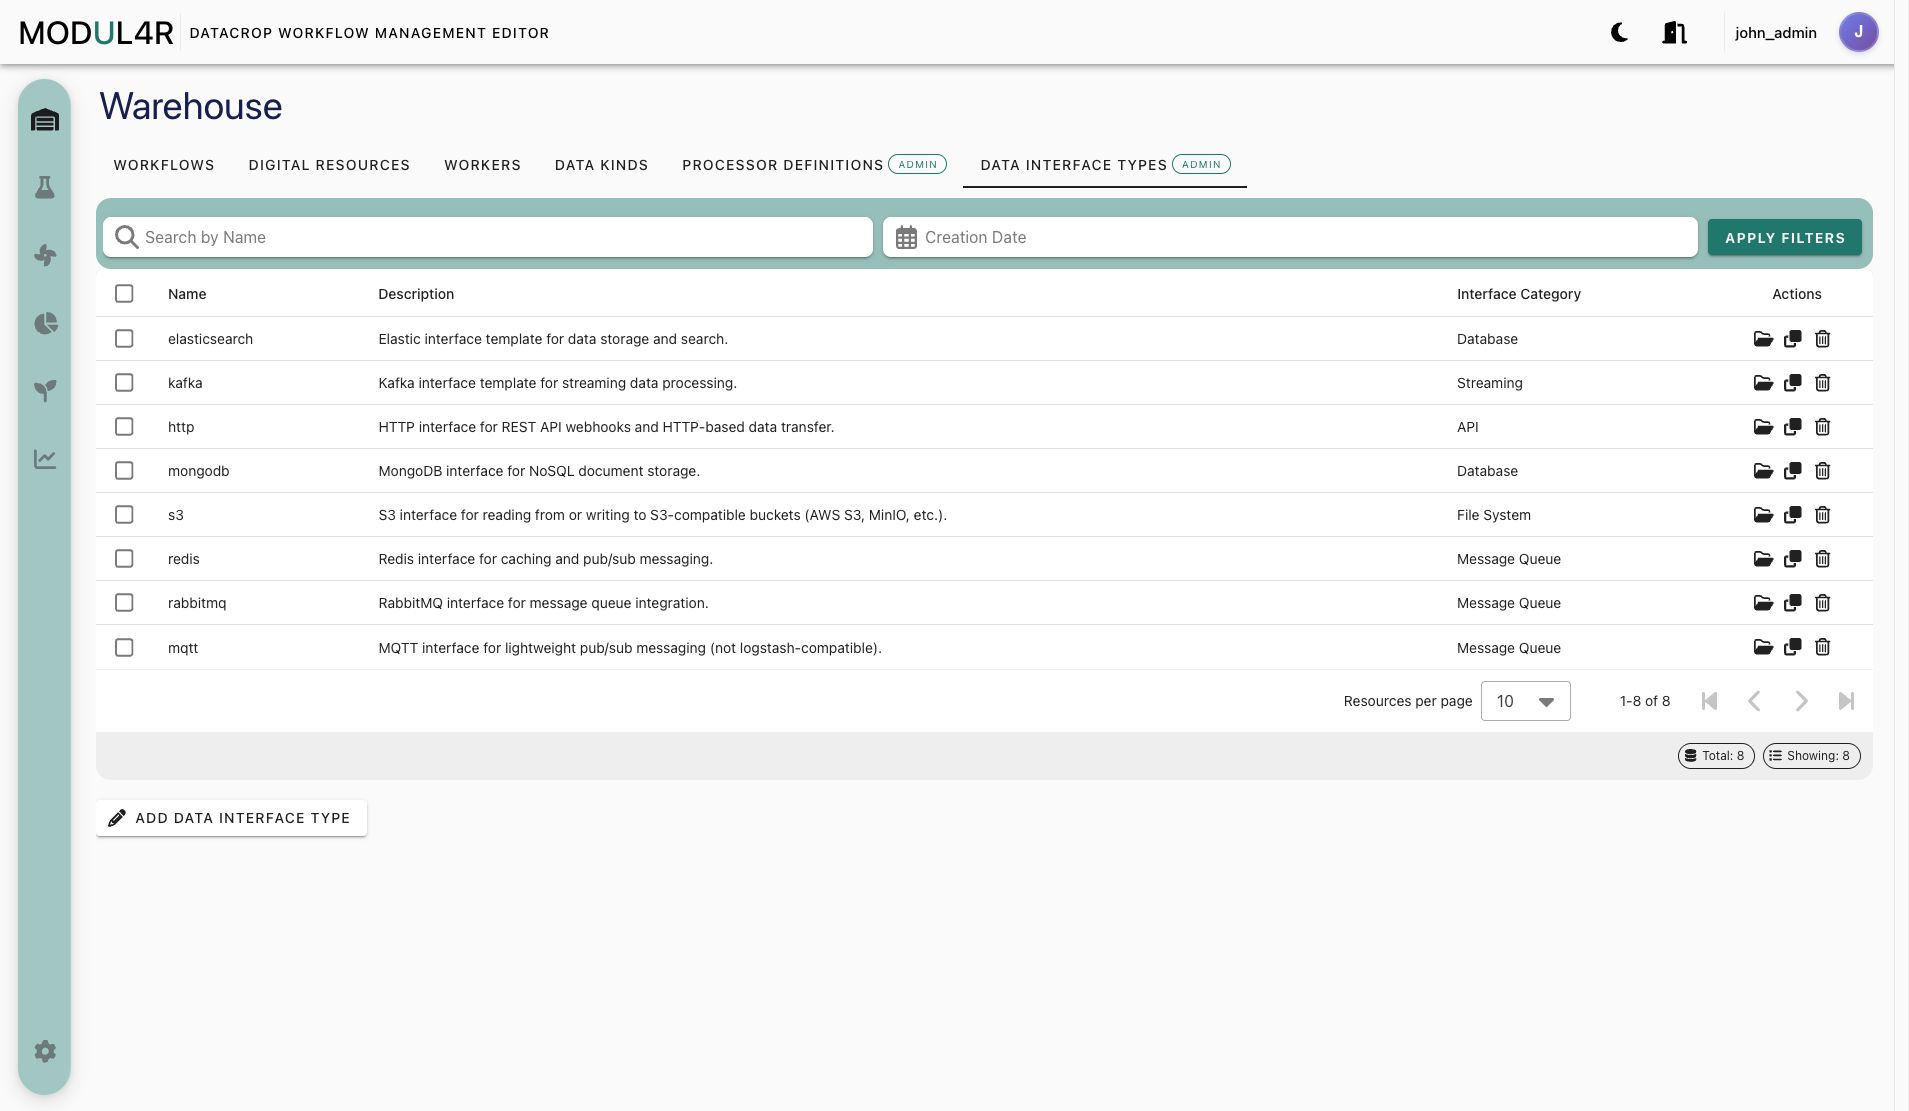
Task: Click the logout door icon
Action: (1675, 33)
